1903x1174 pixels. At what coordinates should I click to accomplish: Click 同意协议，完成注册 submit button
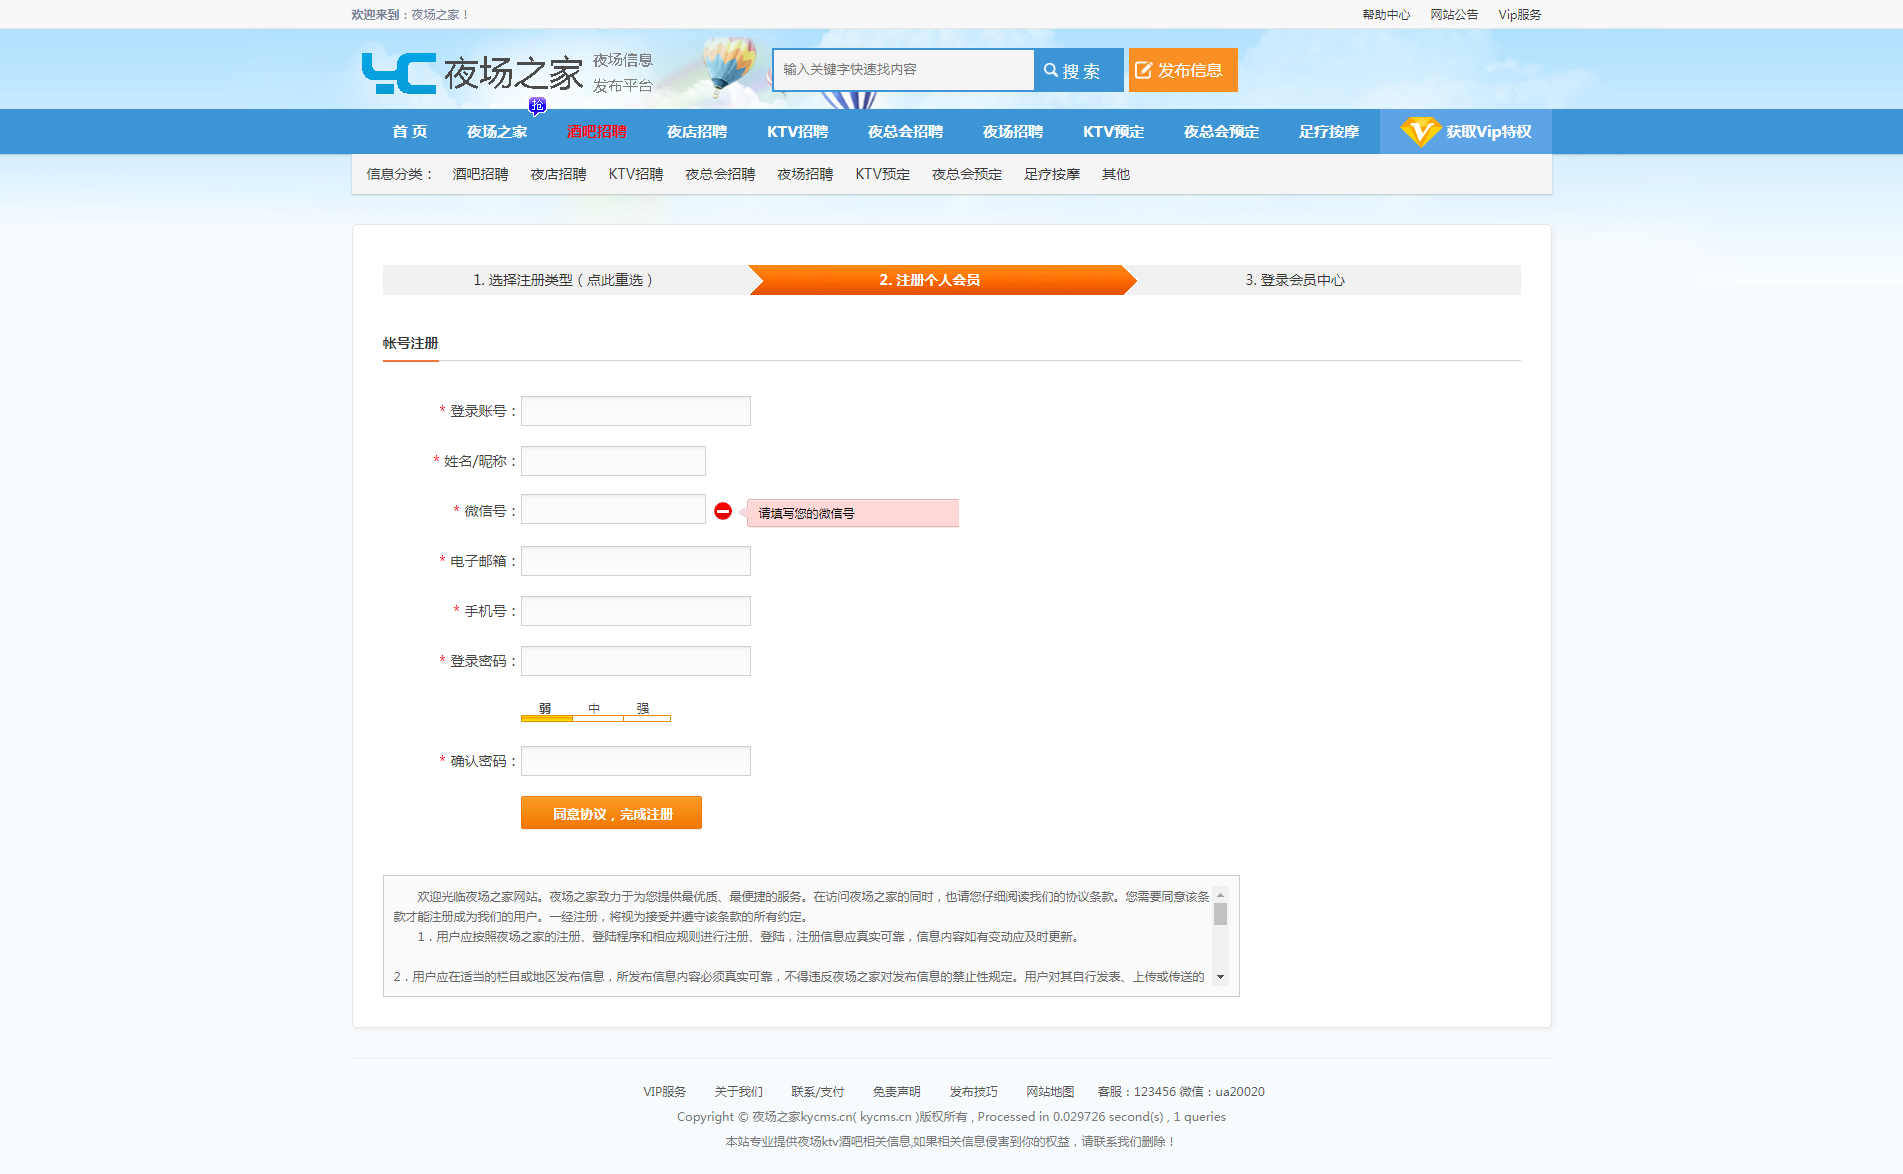611,813
